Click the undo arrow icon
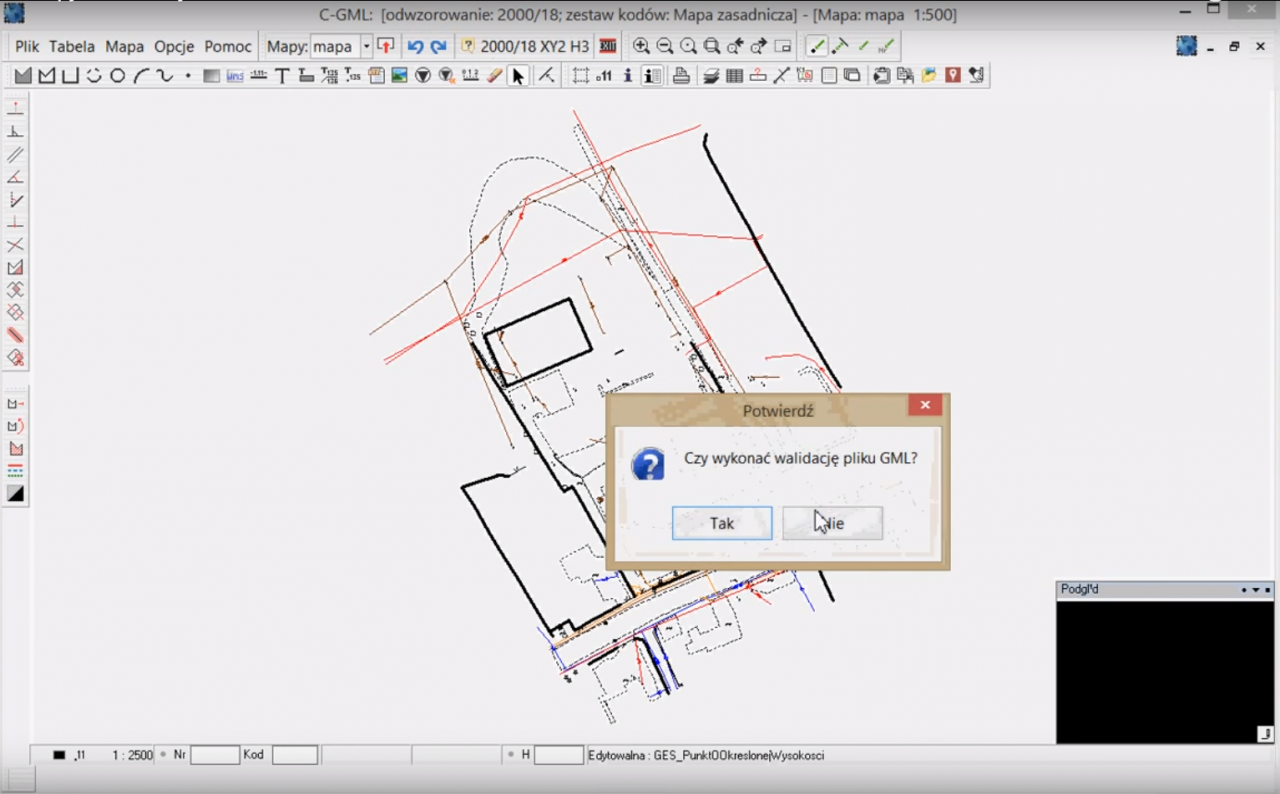1280x794 pixels. [x=415, y=46]
